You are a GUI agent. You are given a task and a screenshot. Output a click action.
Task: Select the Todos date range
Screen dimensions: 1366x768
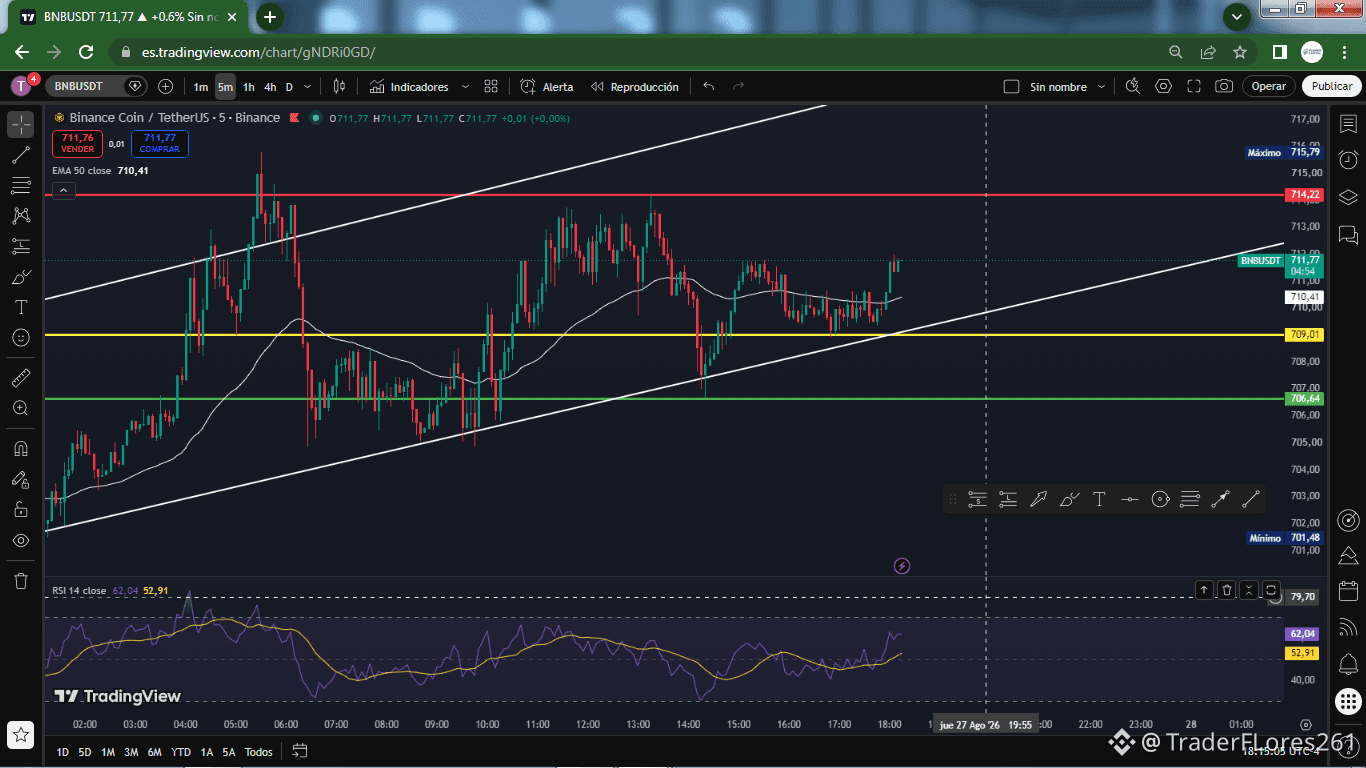click(258, 752)
